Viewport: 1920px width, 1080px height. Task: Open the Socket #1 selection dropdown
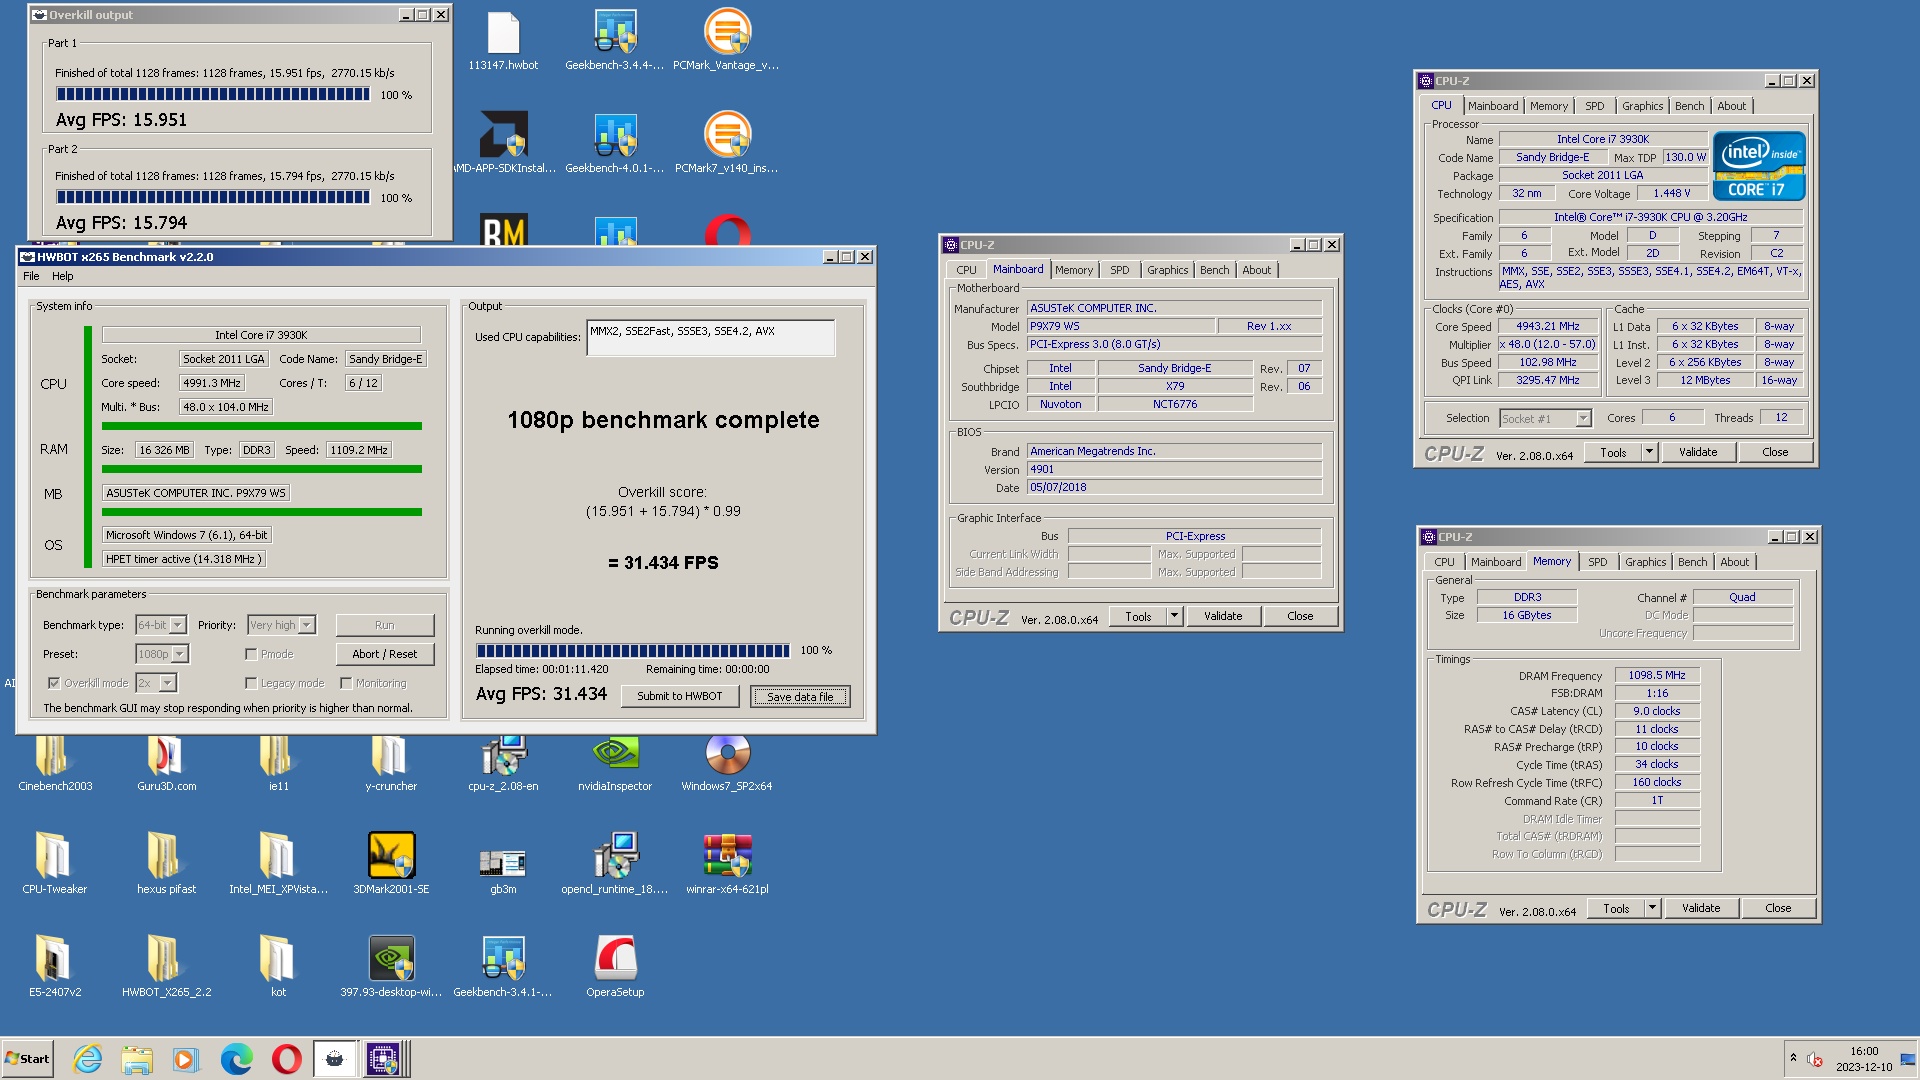pyautogui.click(x=1545, y=418)
